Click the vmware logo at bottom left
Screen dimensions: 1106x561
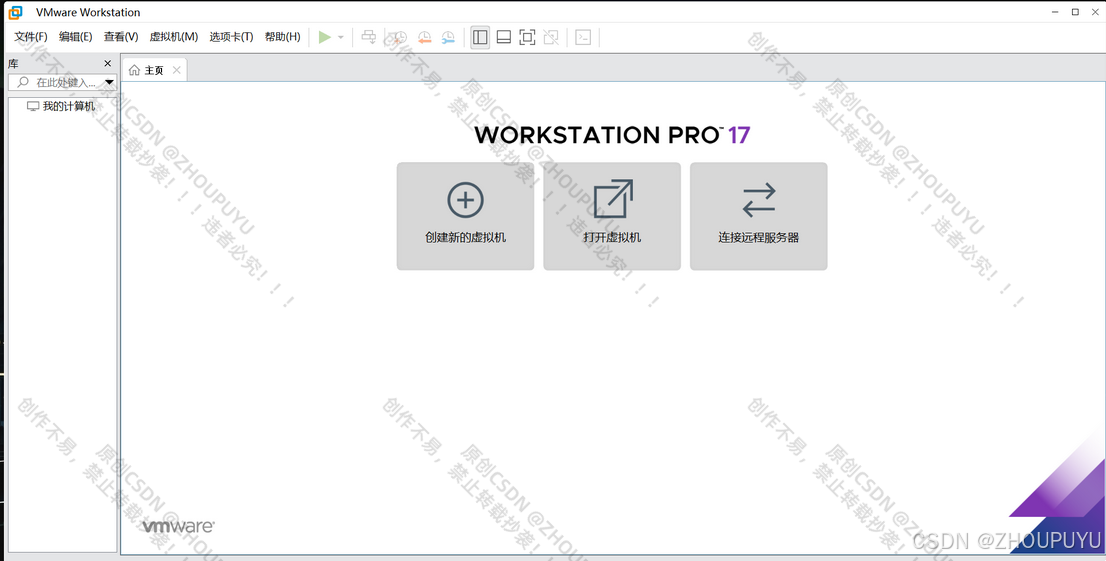tap(178, 526)
